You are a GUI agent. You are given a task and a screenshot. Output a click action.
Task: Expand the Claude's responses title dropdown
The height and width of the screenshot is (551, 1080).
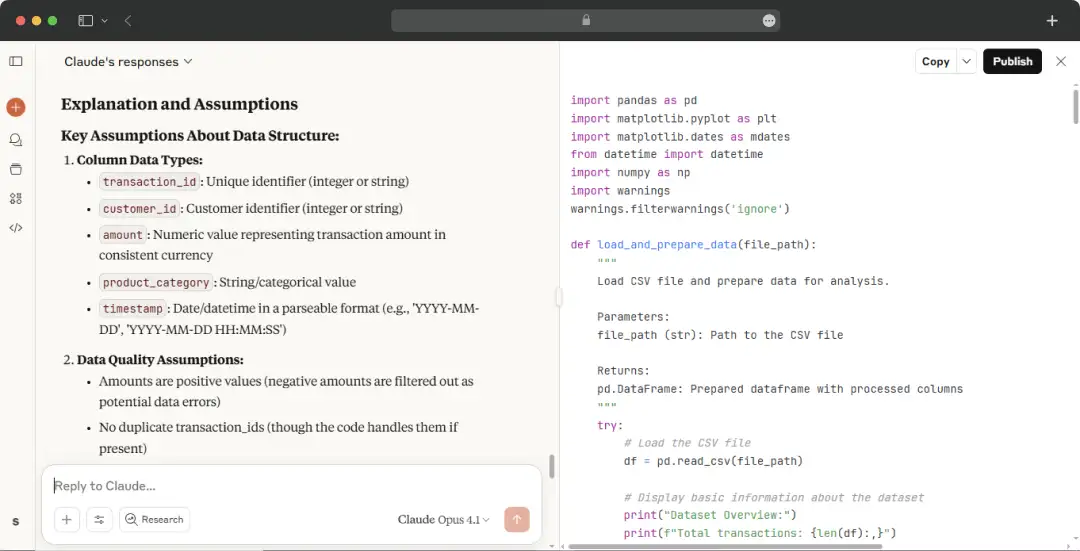(128, 61)
